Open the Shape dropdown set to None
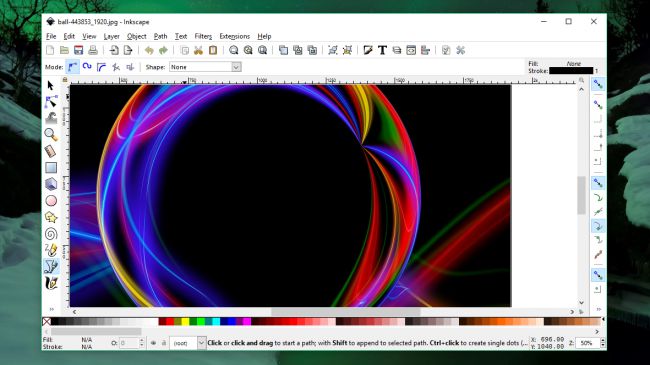This screenshot has width=650, height=365. [x=205, y=67]
